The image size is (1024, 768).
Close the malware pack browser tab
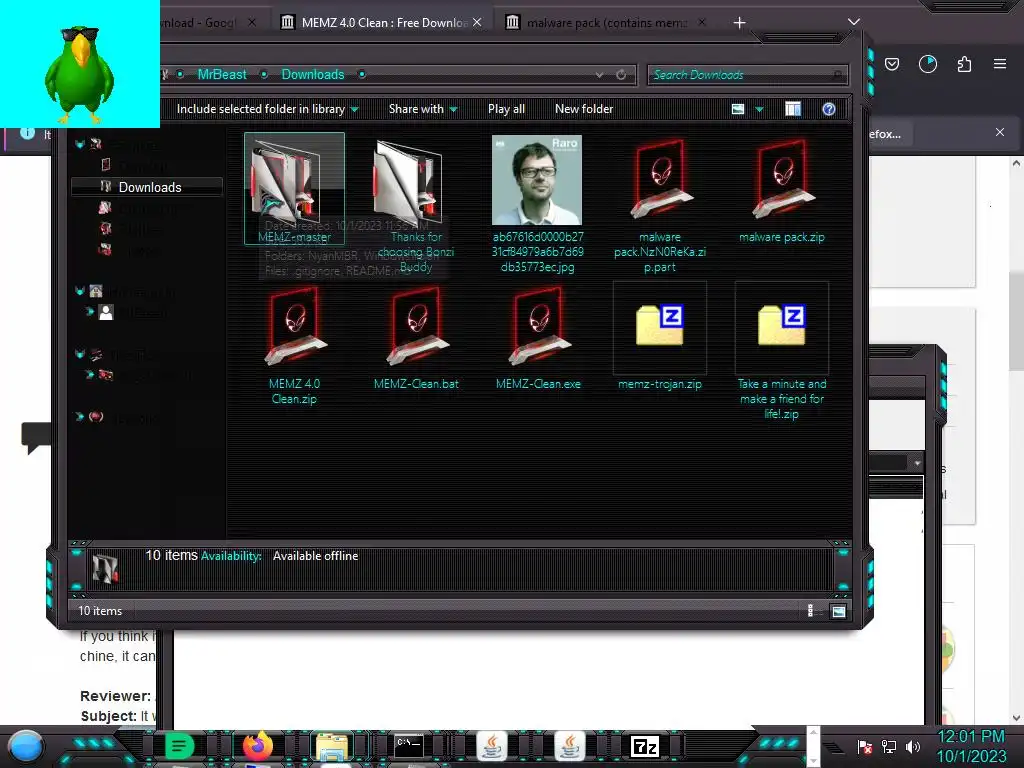click(x=702, y=22)
